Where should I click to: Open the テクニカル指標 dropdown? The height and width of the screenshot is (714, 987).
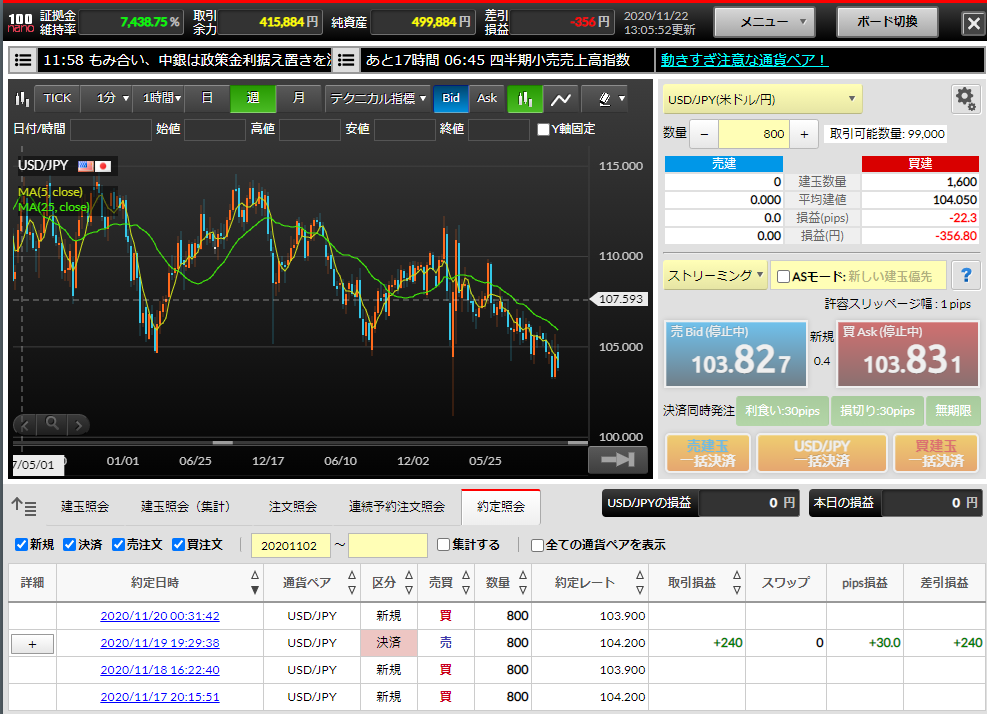coord(378,98)
